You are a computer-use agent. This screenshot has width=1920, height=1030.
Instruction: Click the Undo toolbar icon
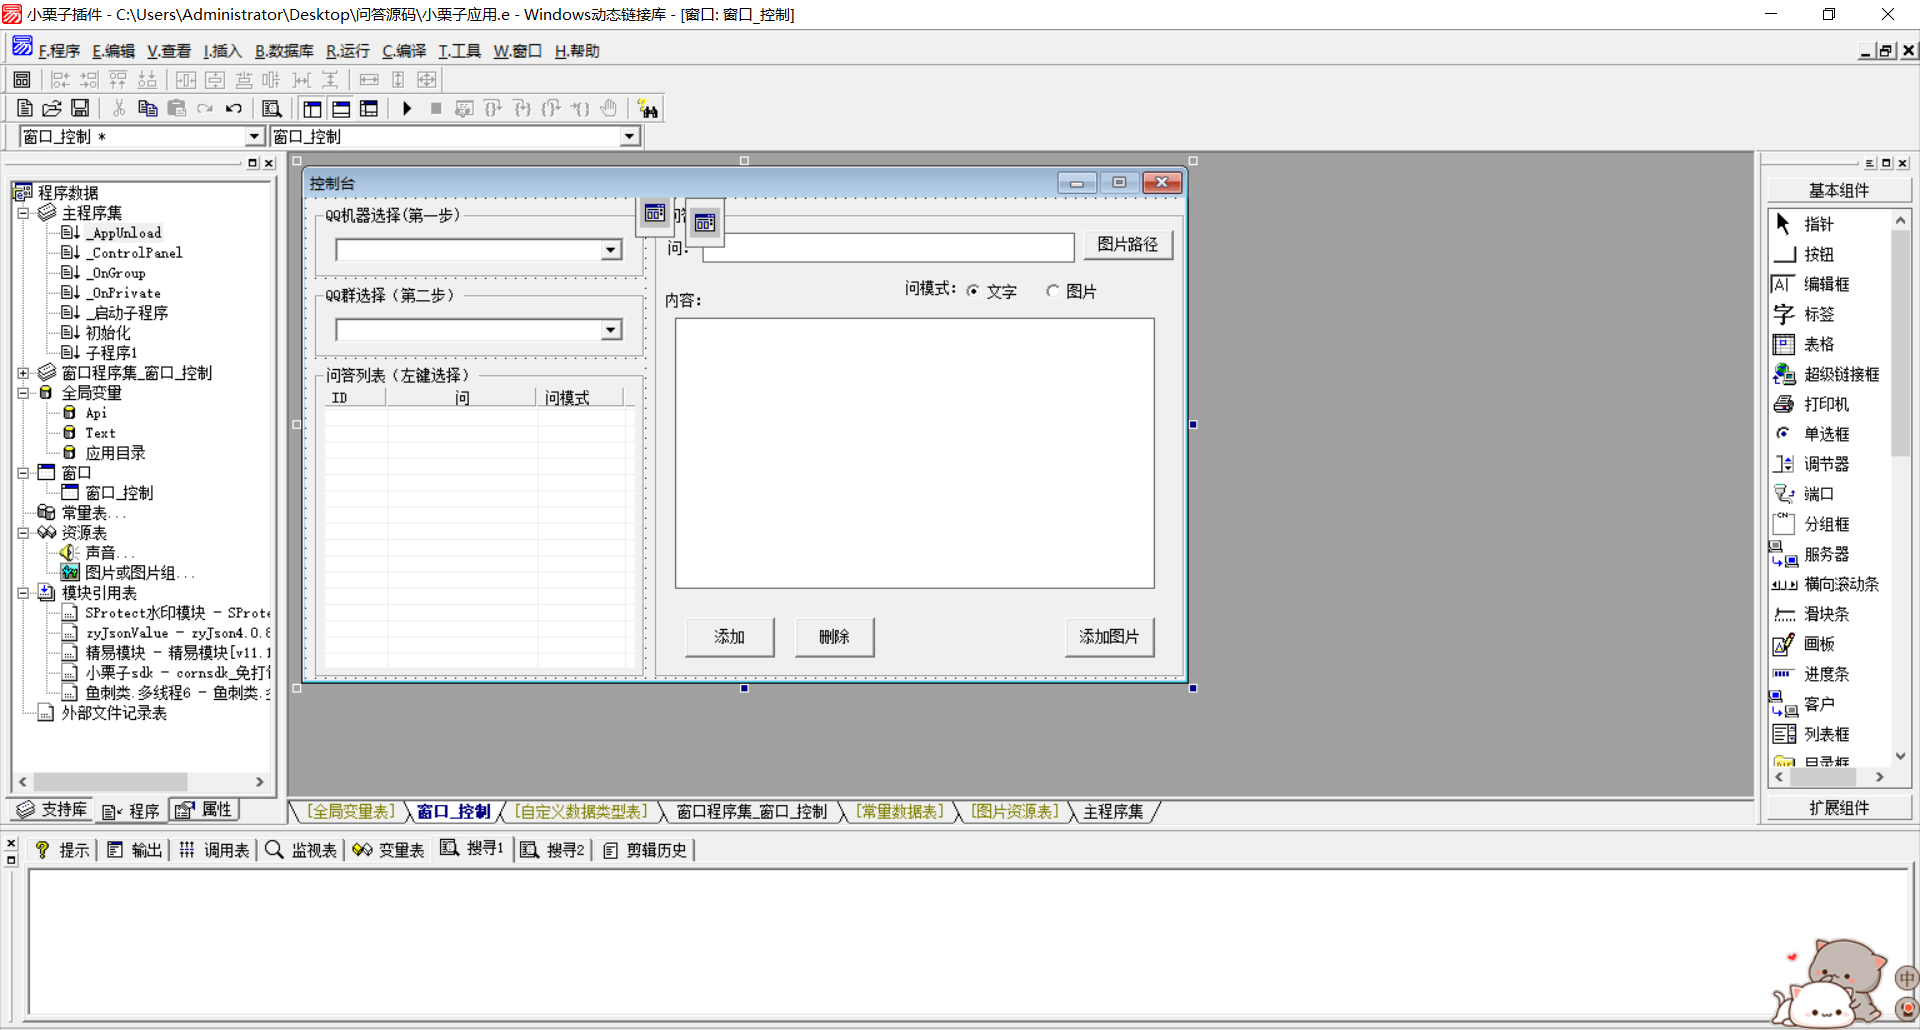click(234, 109)
